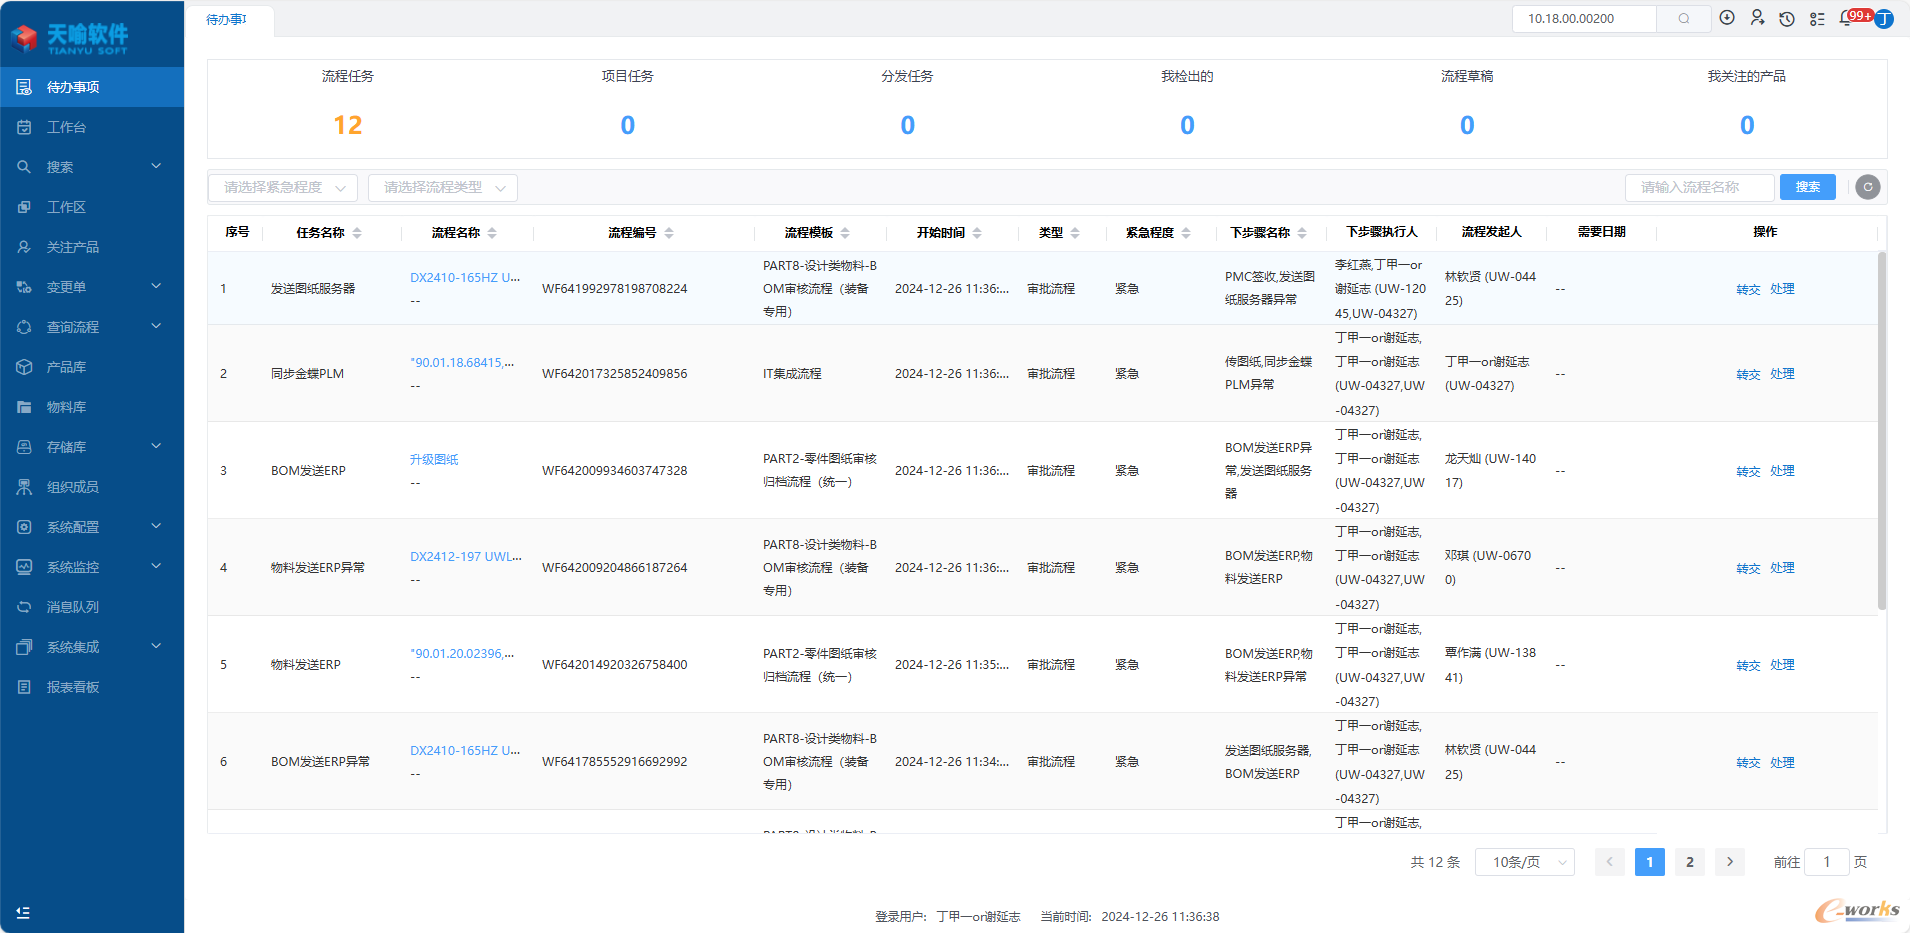The image size is (1910, 933).
Task: Open DX2412-197 UWL process link
Action: click(465, 557)
